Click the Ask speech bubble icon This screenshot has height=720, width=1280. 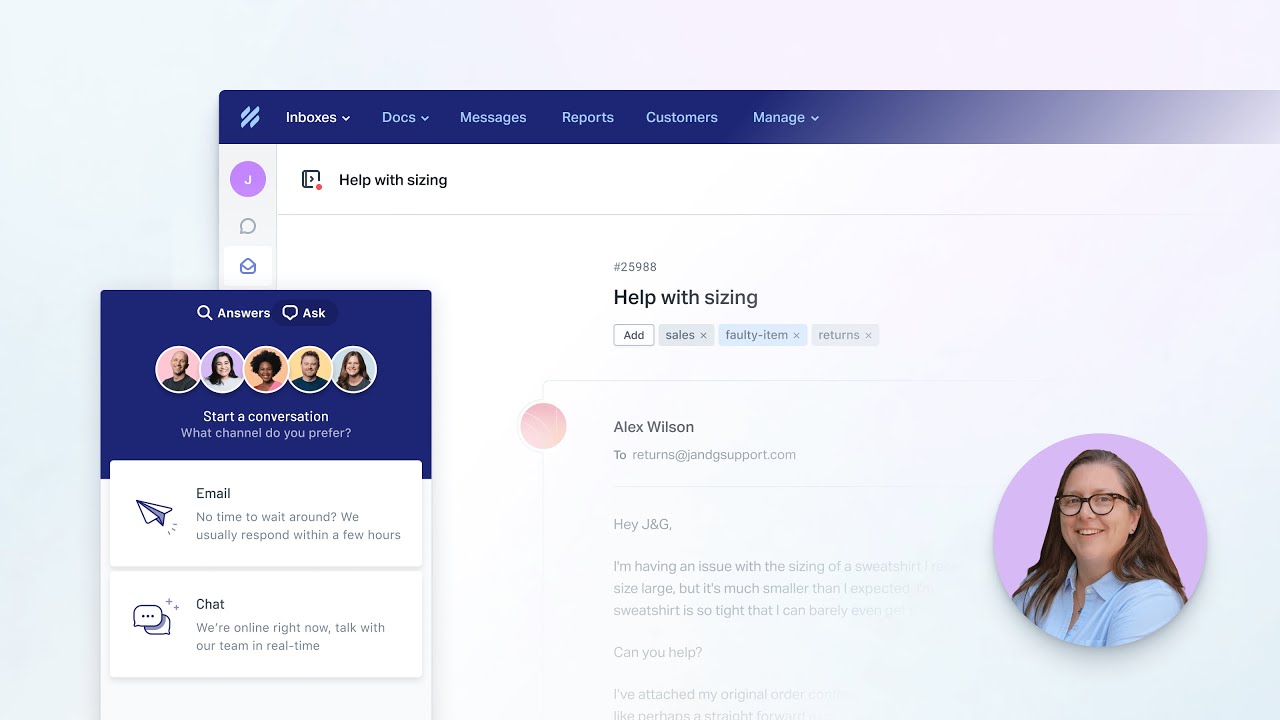[x=289, y=312]
